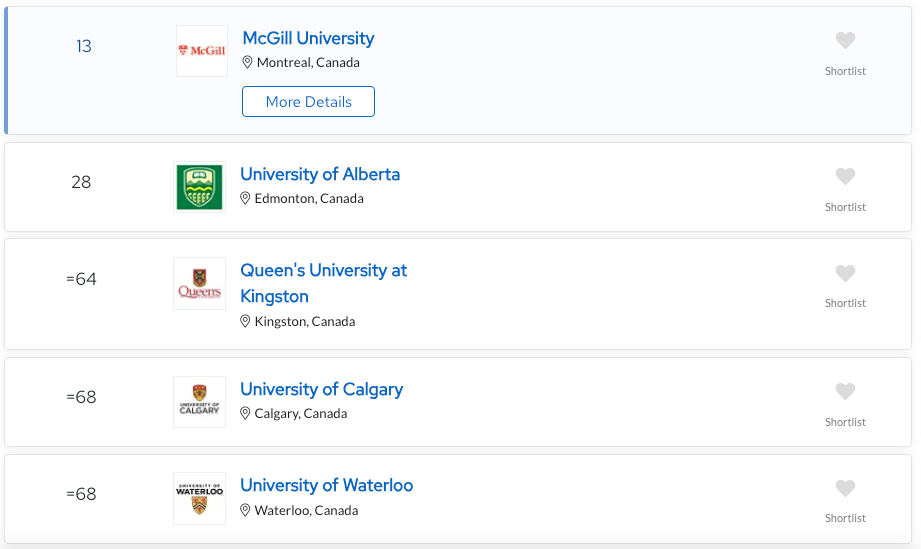Click the University of Waterloo logo

tap(200, 499)
